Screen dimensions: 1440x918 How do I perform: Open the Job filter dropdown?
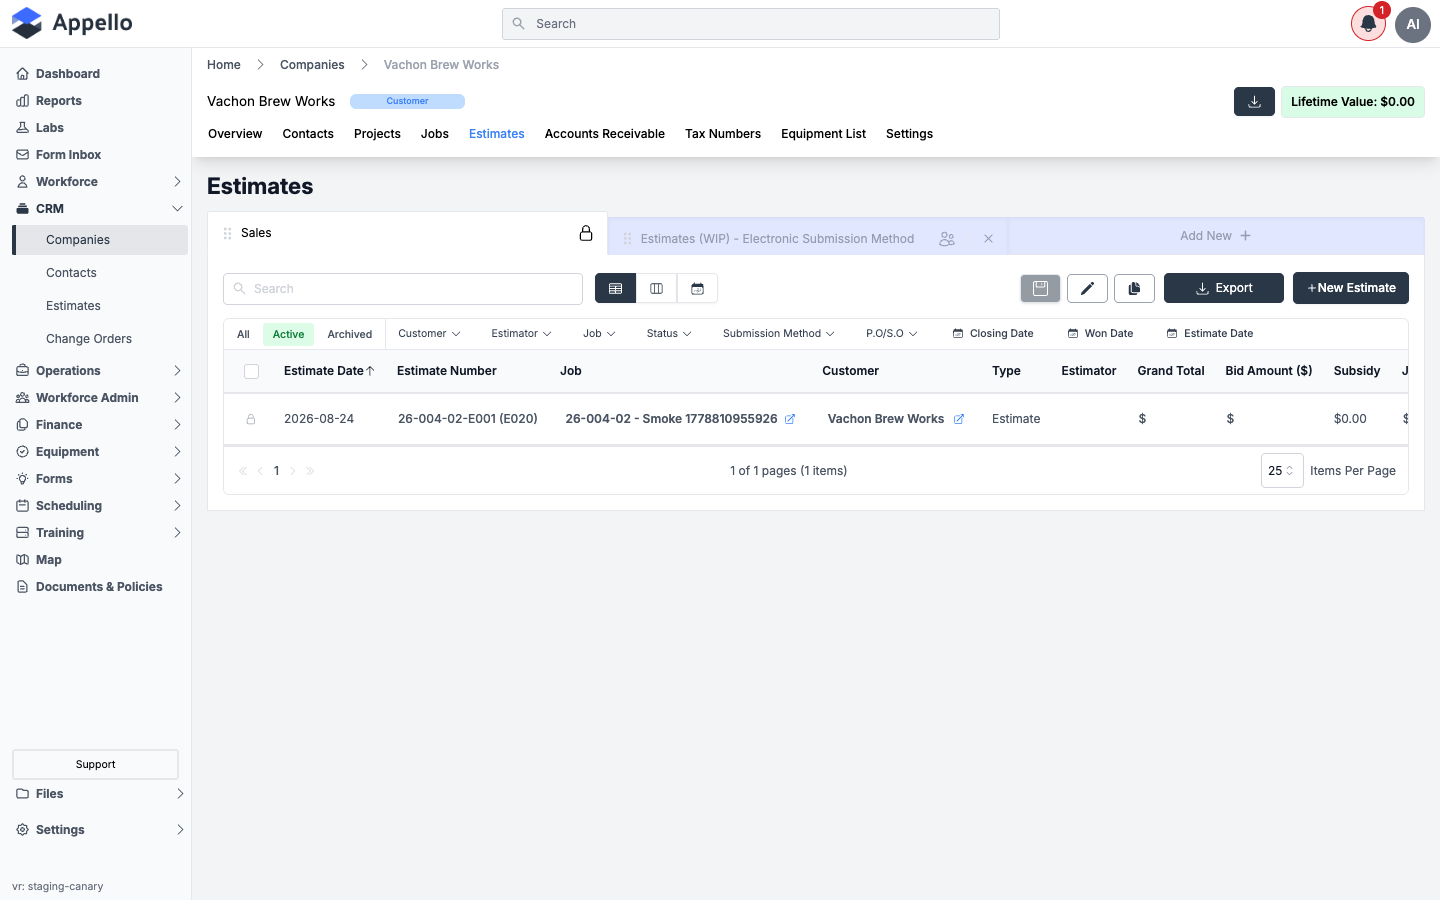[x=599, y=334]
